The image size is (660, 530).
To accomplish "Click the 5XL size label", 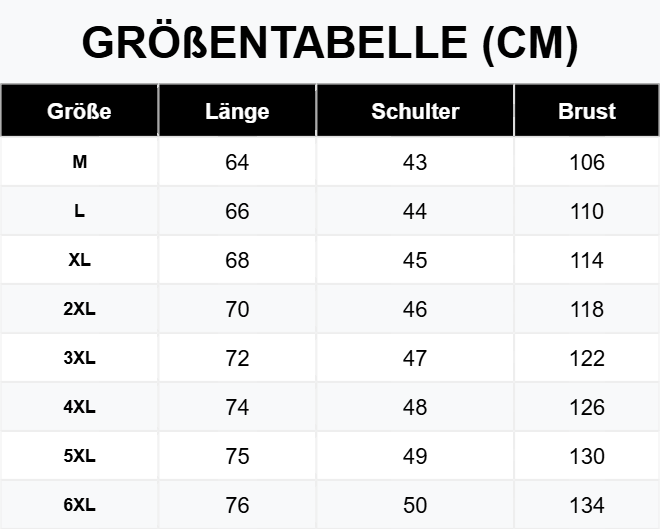I will [x=79, y=456].
